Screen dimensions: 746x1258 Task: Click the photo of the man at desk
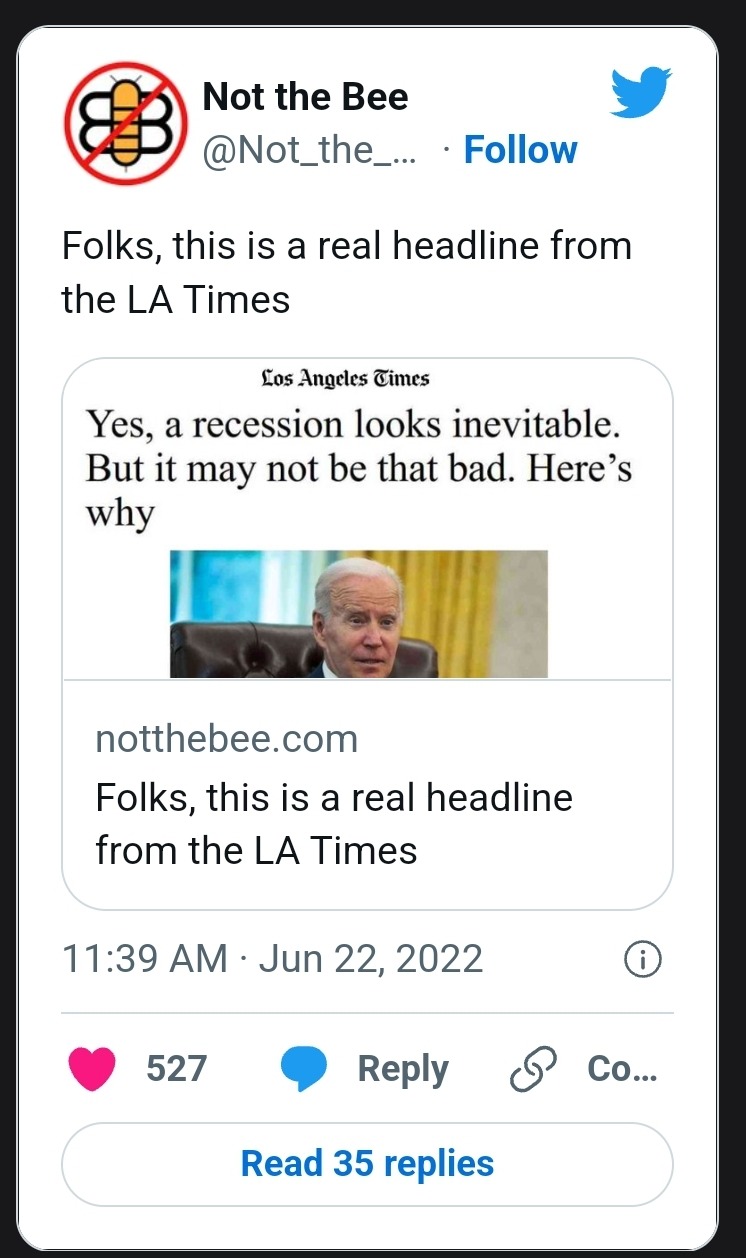click(x=358, y=614)
